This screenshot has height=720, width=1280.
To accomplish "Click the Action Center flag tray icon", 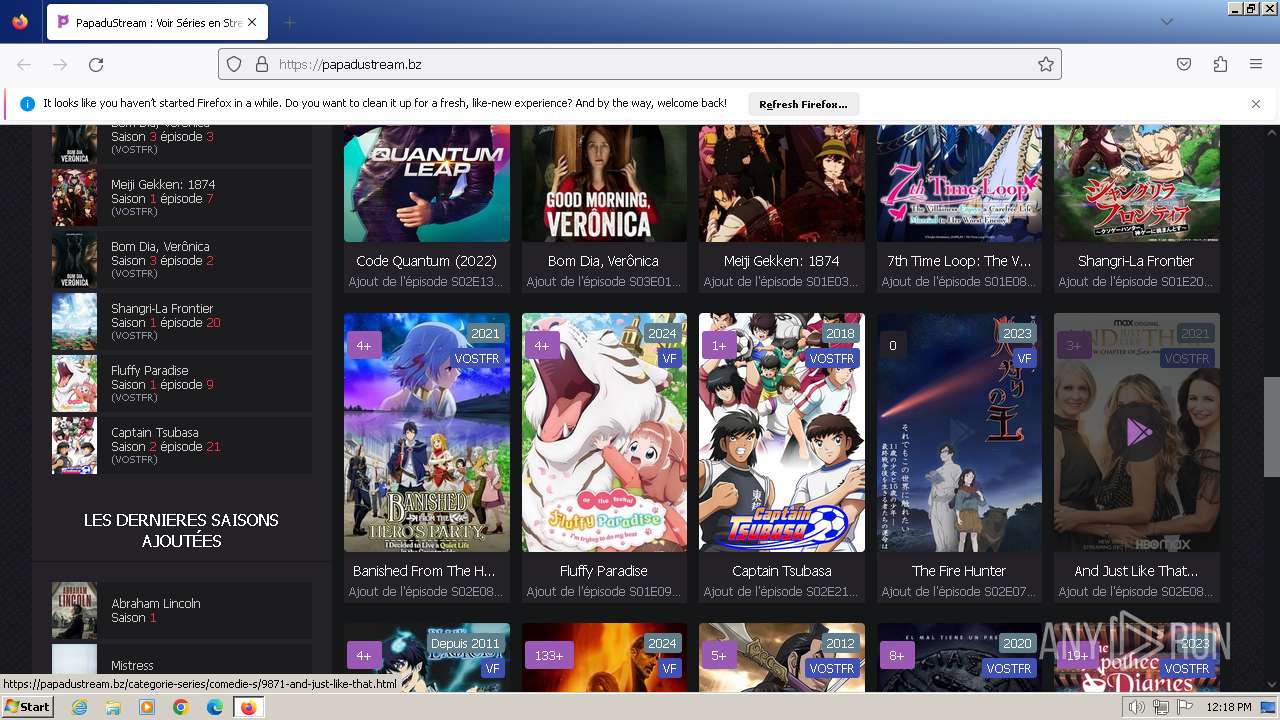I will (x=1185, y=707).
